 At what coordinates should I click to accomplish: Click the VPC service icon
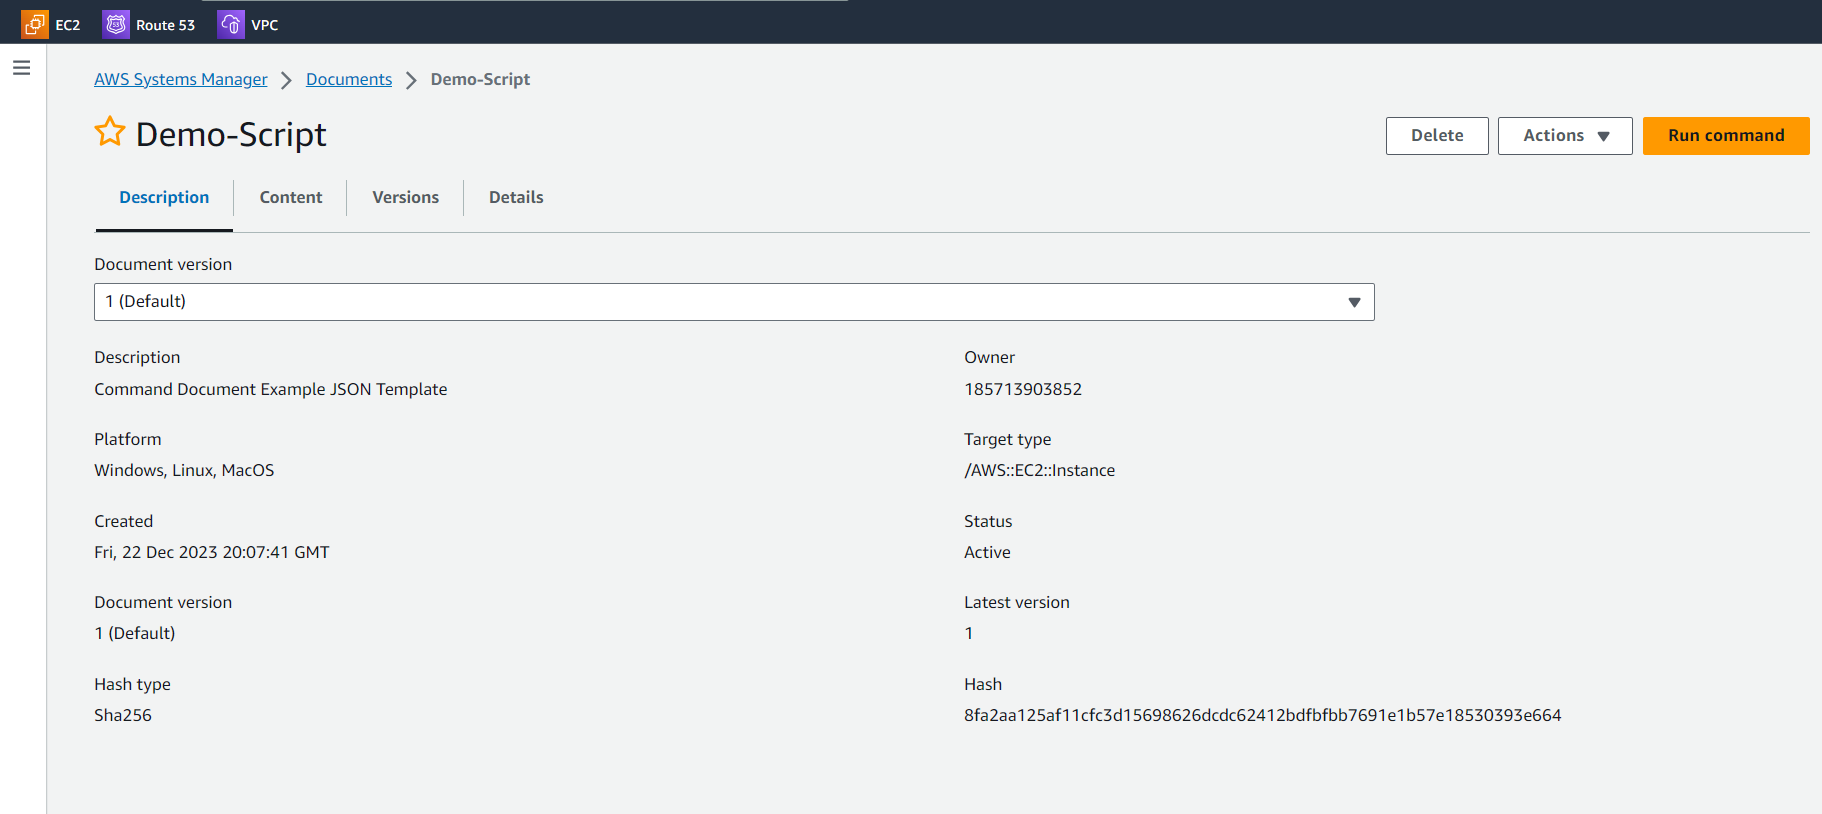click(231, 25)
